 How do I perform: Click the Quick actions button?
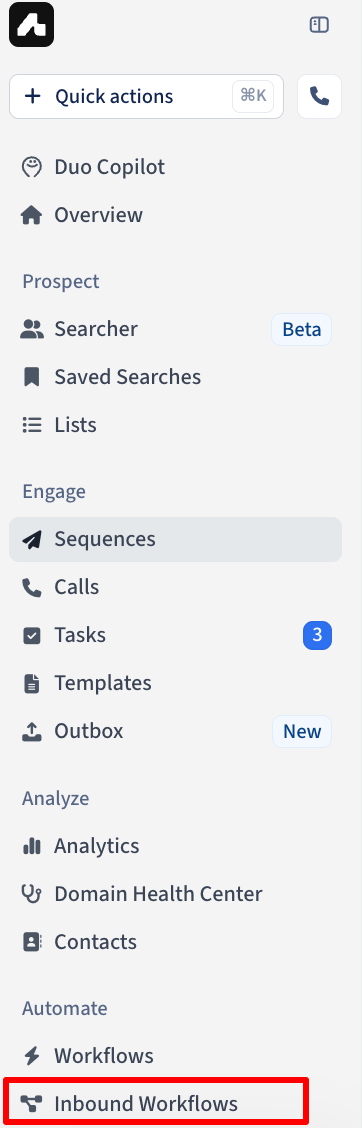(146, 96)
